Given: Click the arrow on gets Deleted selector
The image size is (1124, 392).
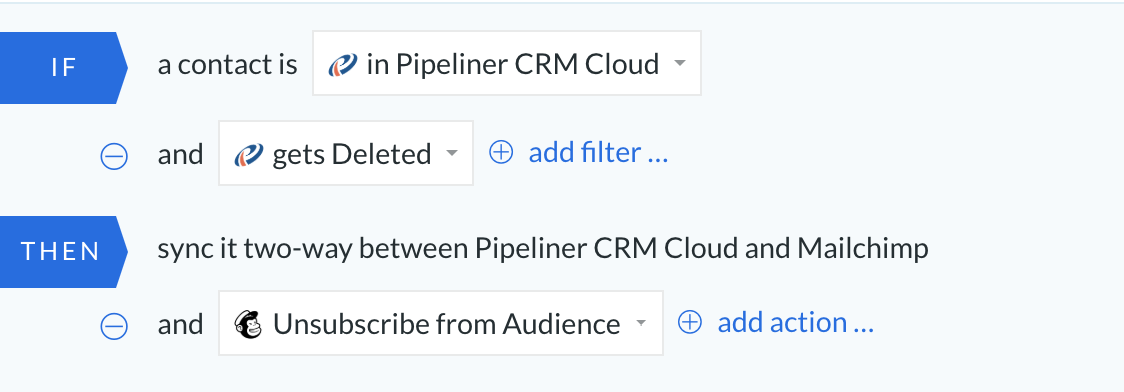Looking at the screenshot, I should 452,153.
